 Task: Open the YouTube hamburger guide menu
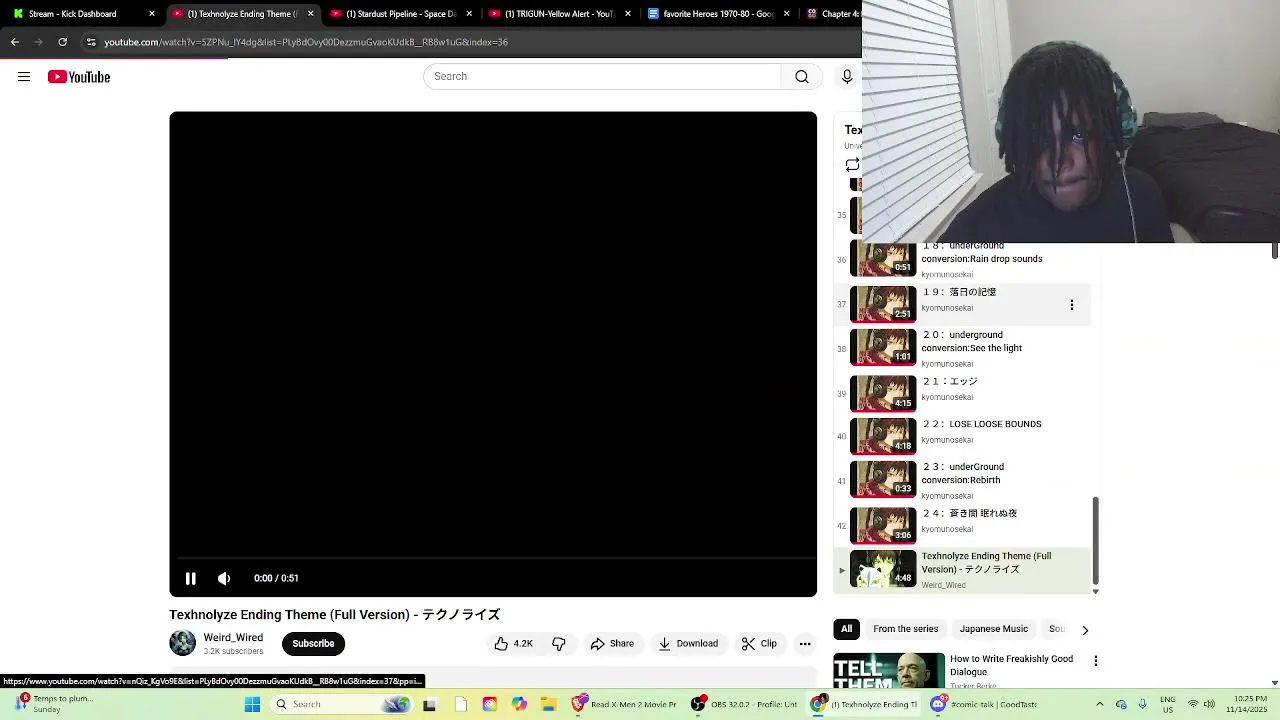(x=24, y=77)
